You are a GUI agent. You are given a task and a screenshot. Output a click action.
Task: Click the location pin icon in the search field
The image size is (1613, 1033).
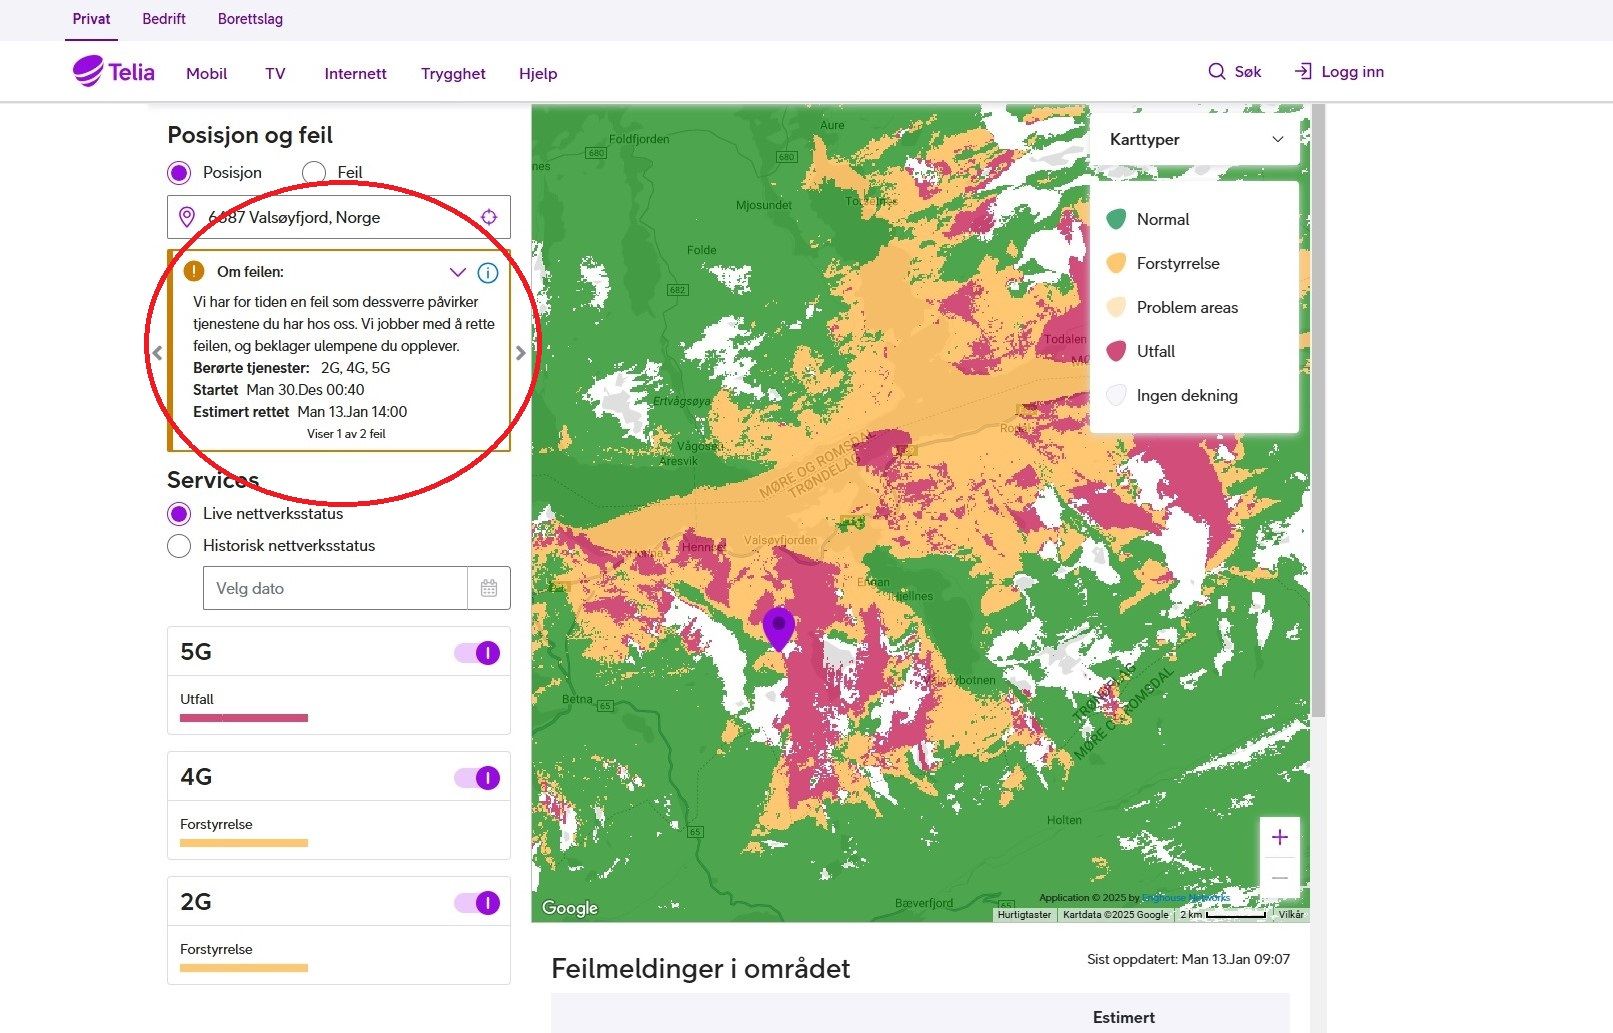point(186,216)
